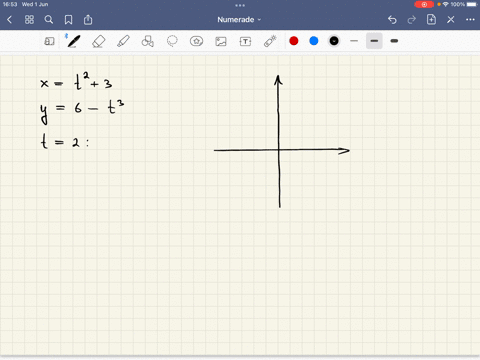
Task: Tap the battery indicator in status bar
Action: pyautogui.click(x=472, y=4)
